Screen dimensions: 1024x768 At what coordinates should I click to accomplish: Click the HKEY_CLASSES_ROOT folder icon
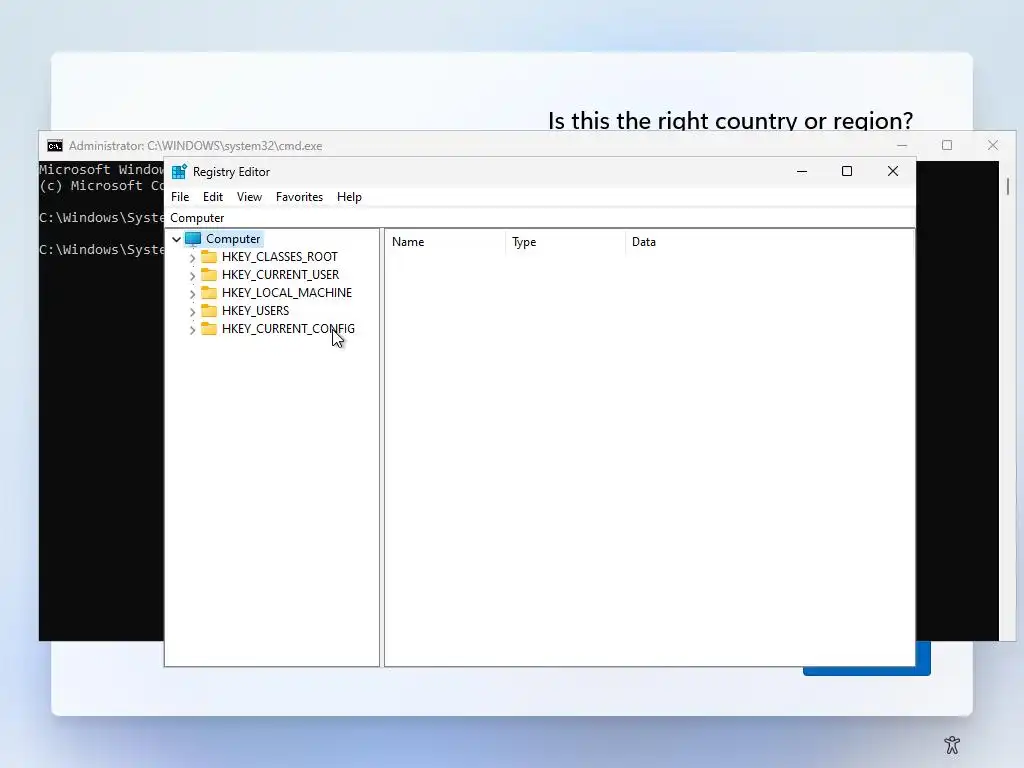click(209, 256)
